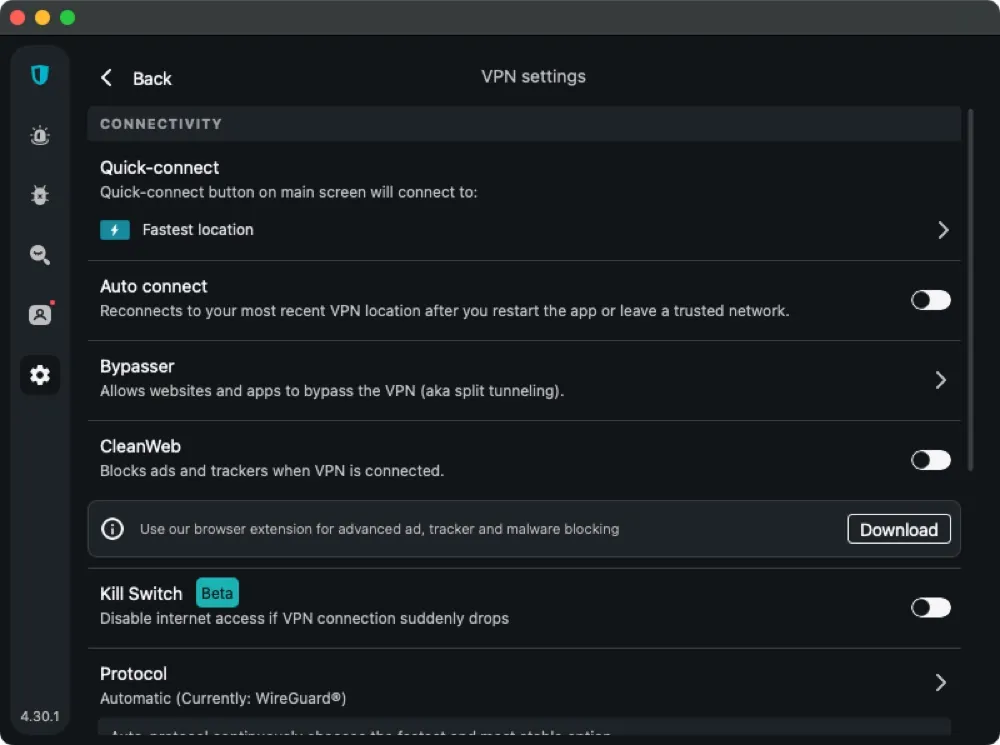
Task: Enable the CleanWeb switch
Action: coord(930,460)
